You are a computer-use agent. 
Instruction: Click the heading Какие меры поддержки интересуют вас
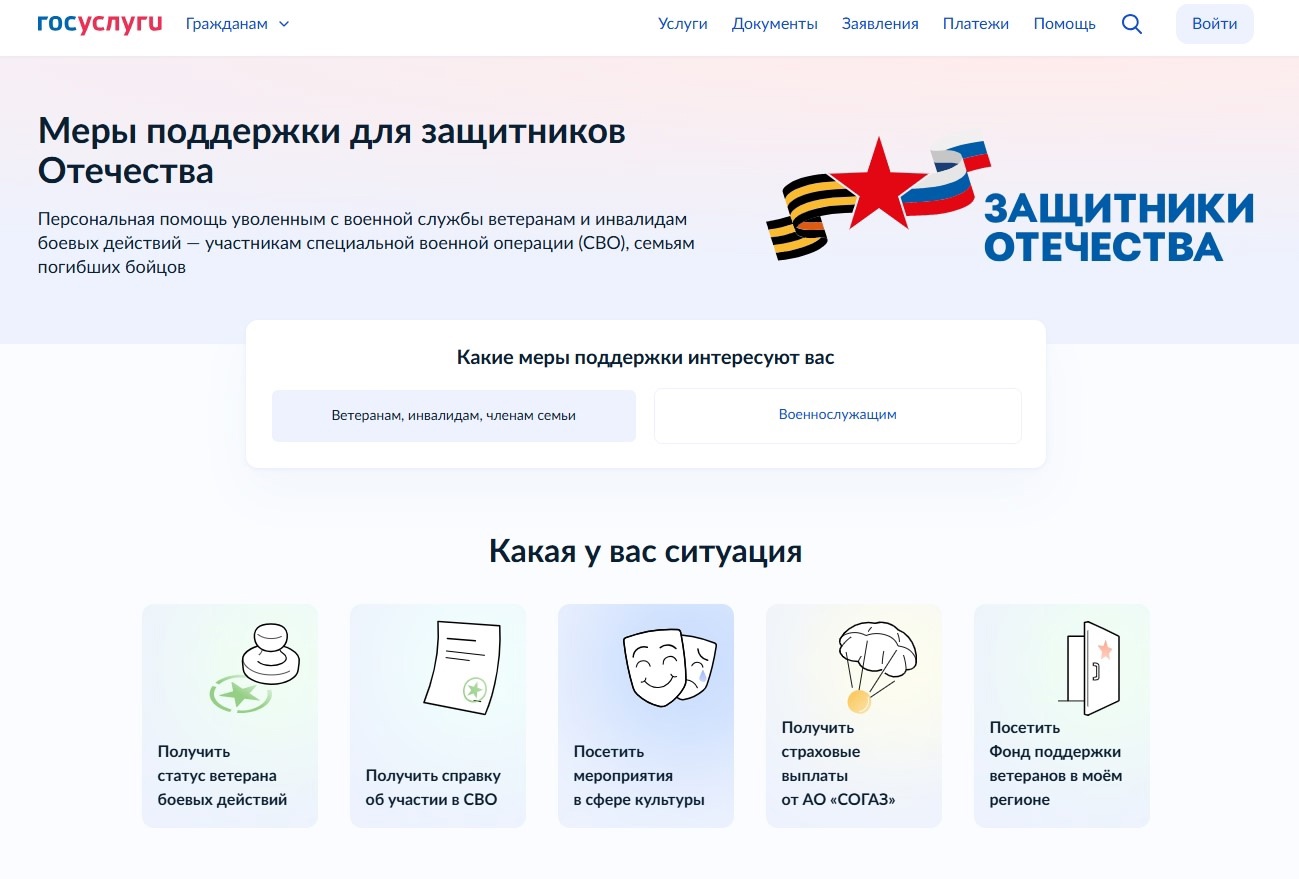point(646,357)
